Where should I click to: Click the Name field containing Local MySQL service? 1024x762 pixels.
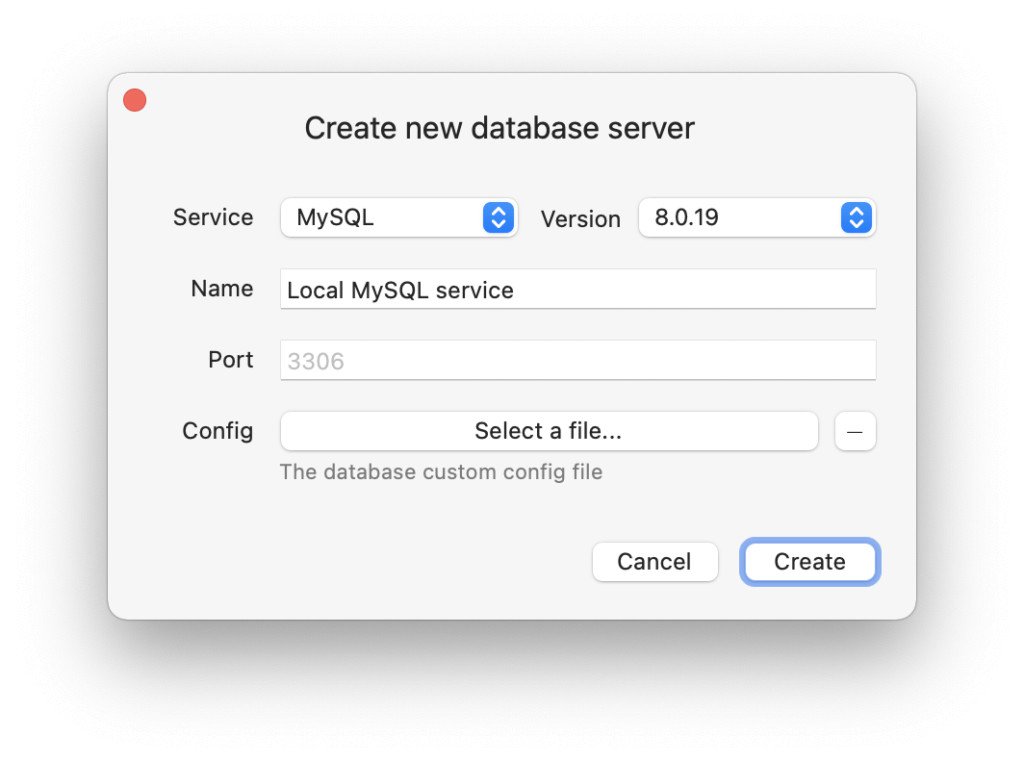pos(578,289)
